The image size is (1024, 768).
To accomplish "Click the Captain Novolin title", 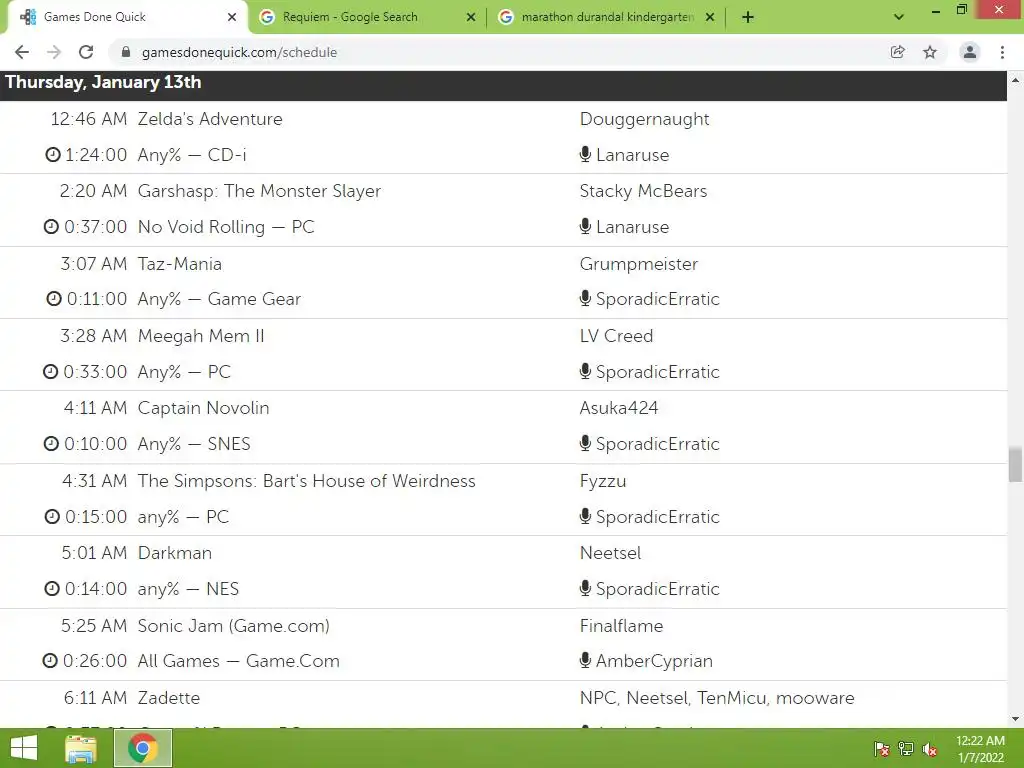I will (x=204, y=408).
